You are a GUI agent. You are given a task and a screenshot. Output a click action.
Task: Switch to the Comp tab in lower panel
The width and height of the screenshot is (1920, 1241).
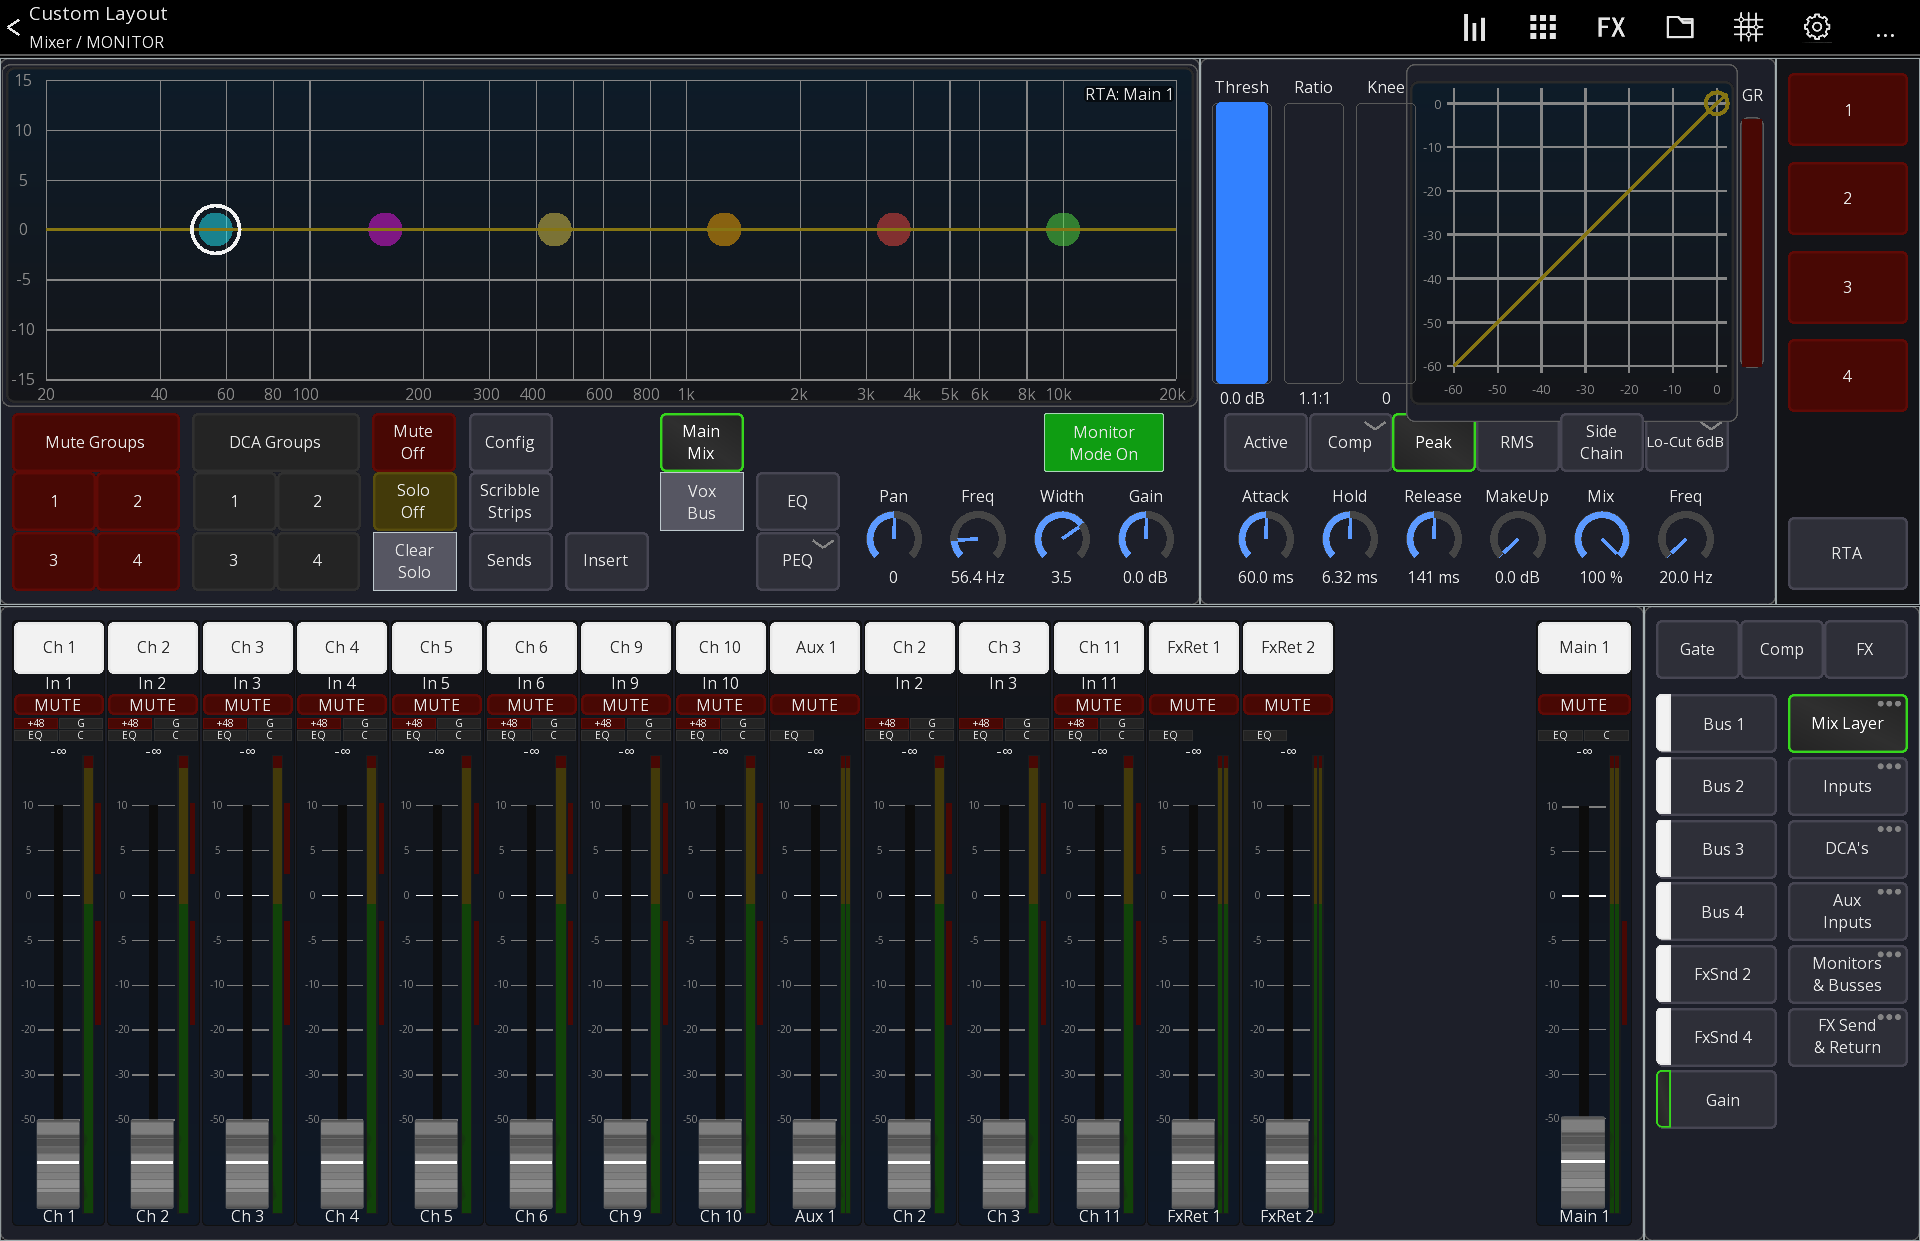(x=1781, y=649)
